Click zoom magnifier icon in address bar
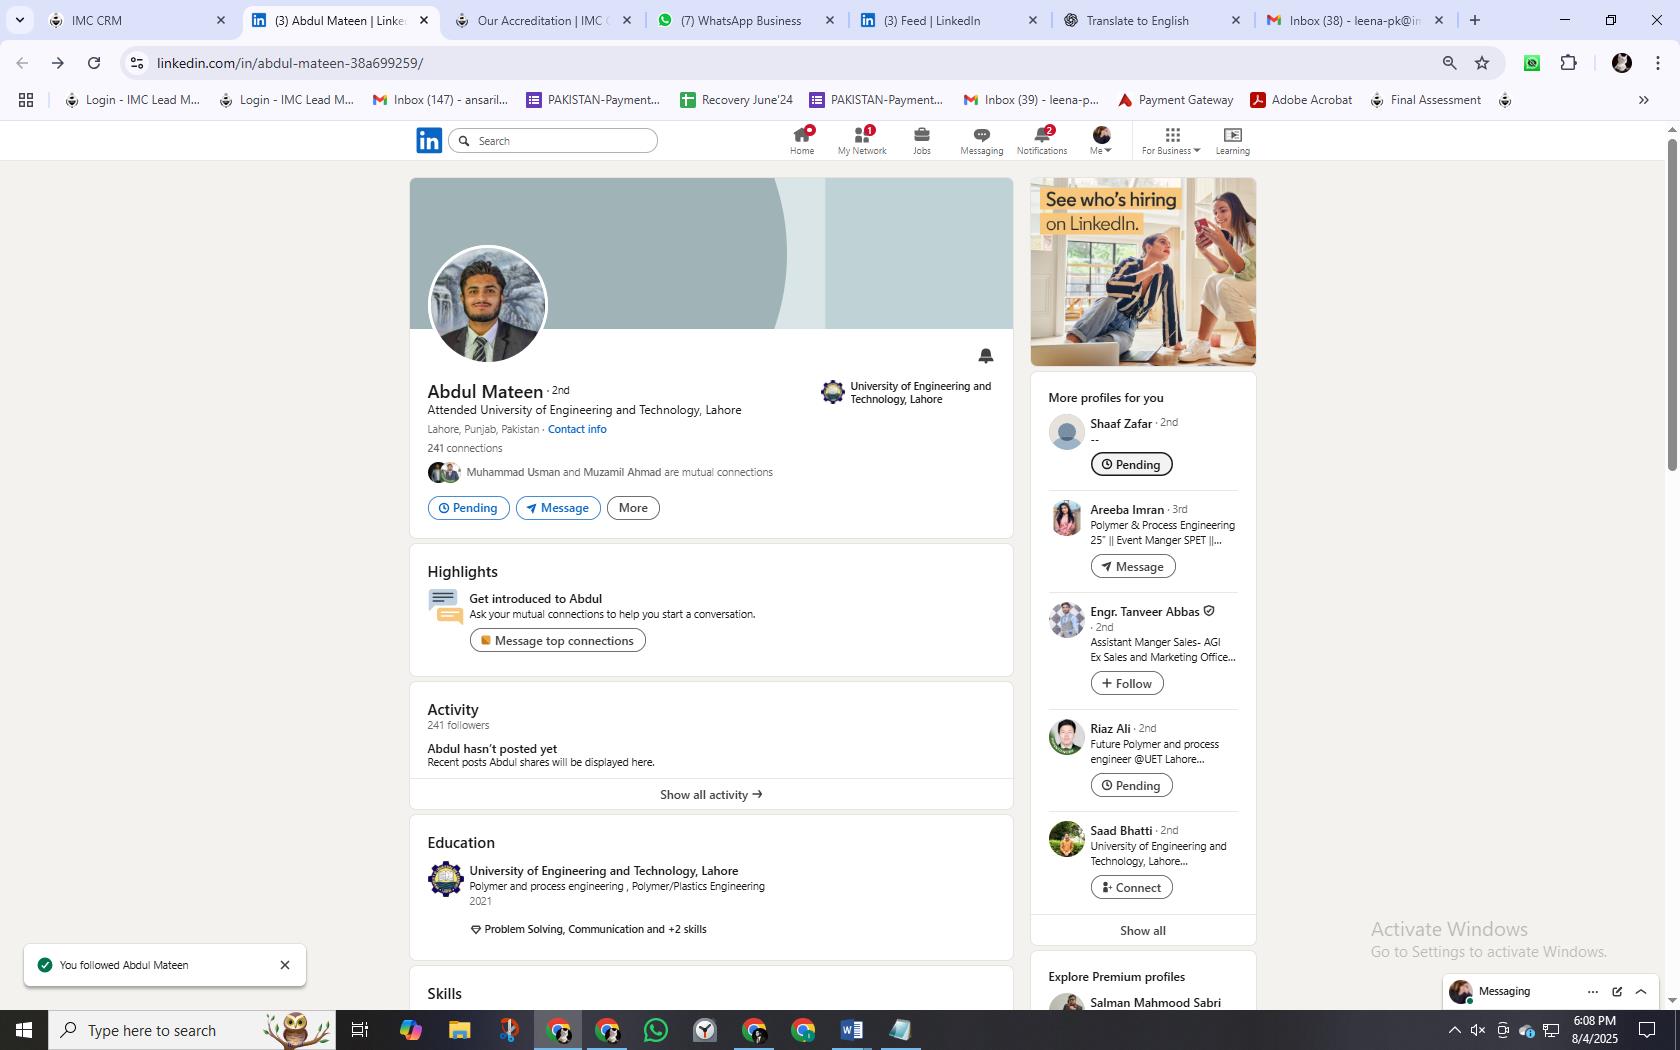Screen dimensions: 1680x1050 [1449, 63]
